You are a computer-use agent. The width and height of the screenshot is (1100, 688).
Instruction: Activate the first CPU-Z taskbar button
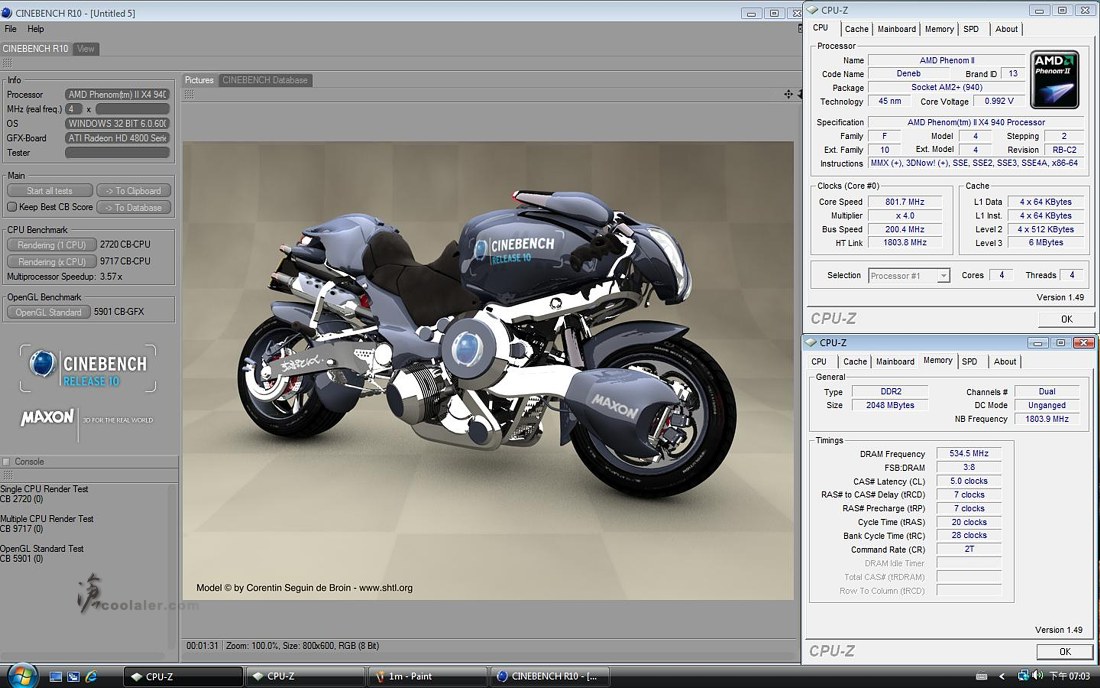pyautogui.click(x=184, y=677)
